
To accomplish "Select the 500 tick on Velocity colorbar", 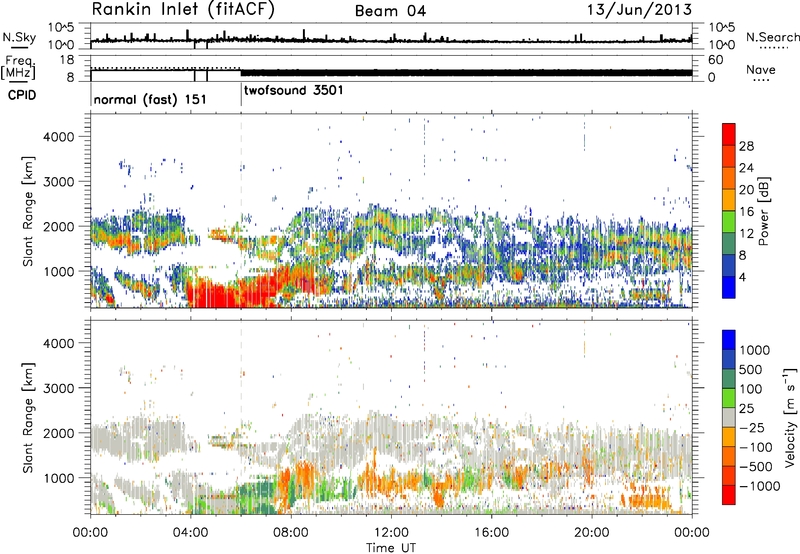I will 751,369.
